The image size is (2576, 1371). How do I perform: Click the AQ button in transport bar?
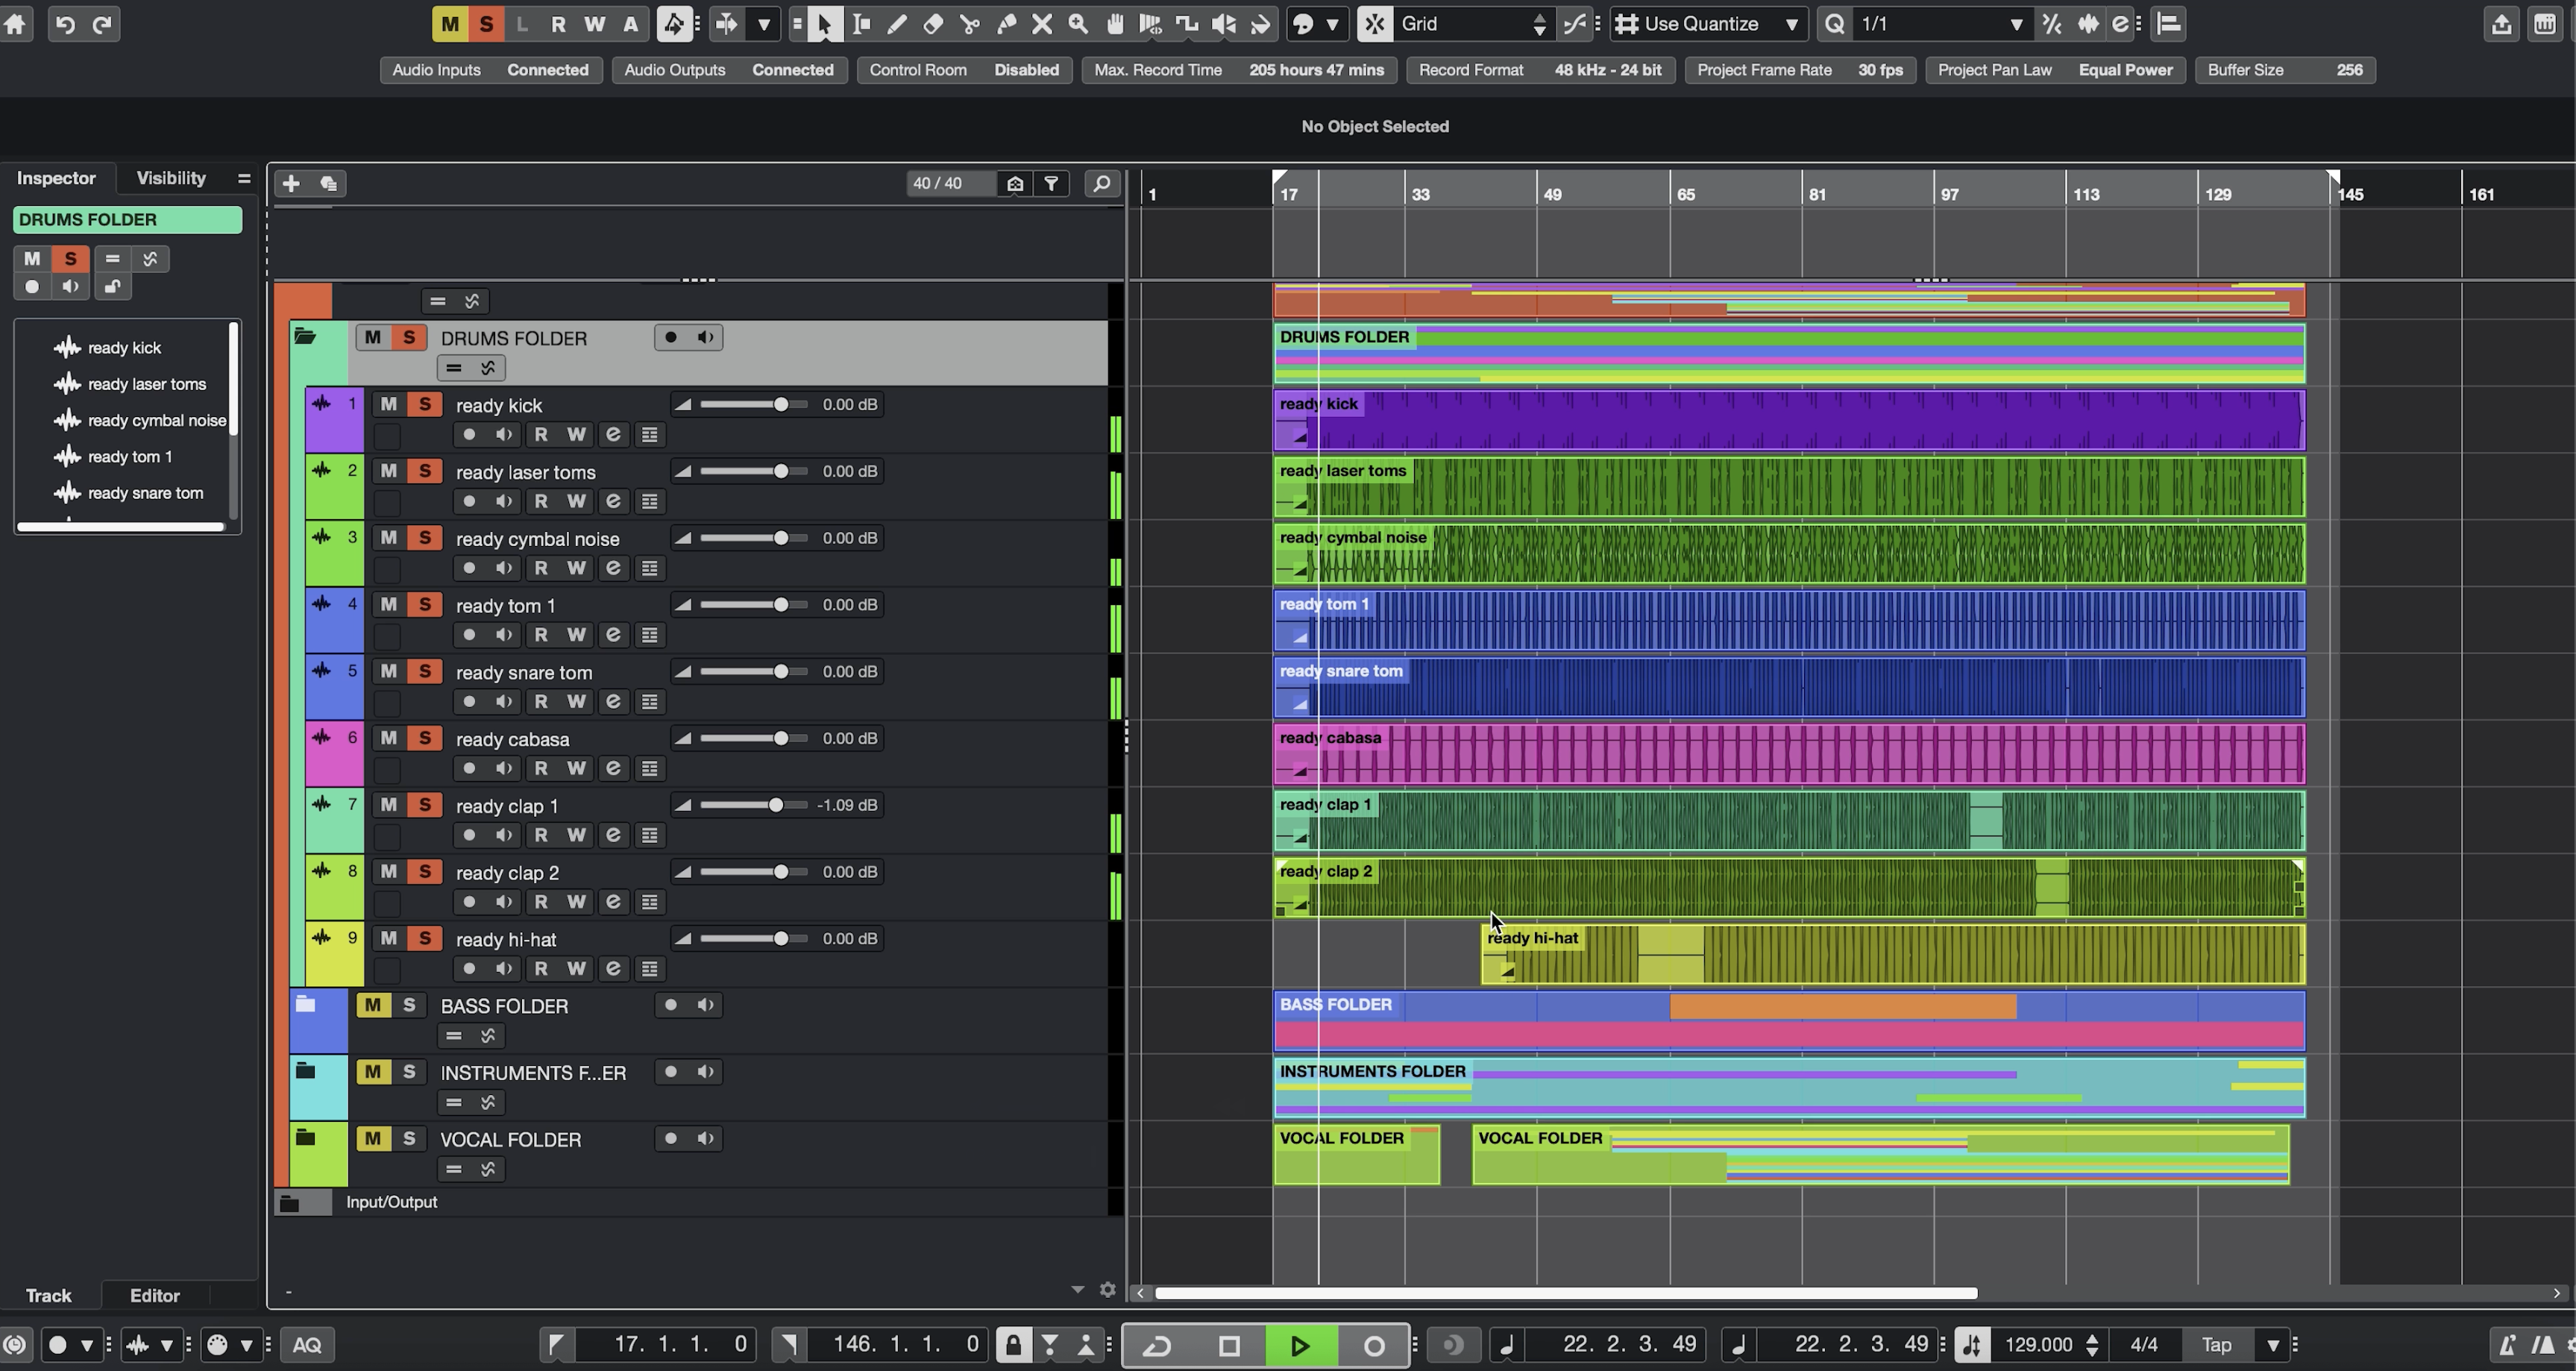coord(306,1345)
